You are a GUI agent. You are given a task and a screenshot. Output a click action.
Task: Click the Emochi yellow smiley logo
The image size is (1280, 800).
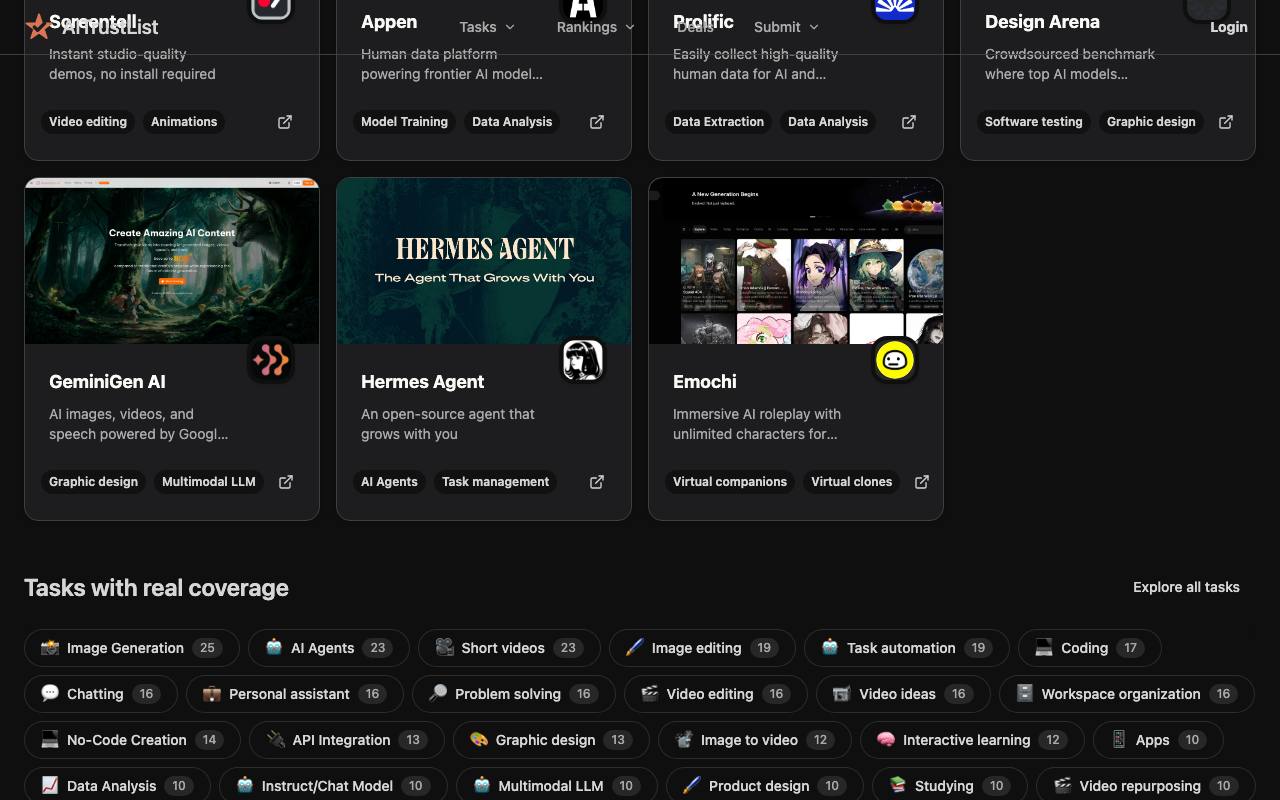(x=894, y=360)
